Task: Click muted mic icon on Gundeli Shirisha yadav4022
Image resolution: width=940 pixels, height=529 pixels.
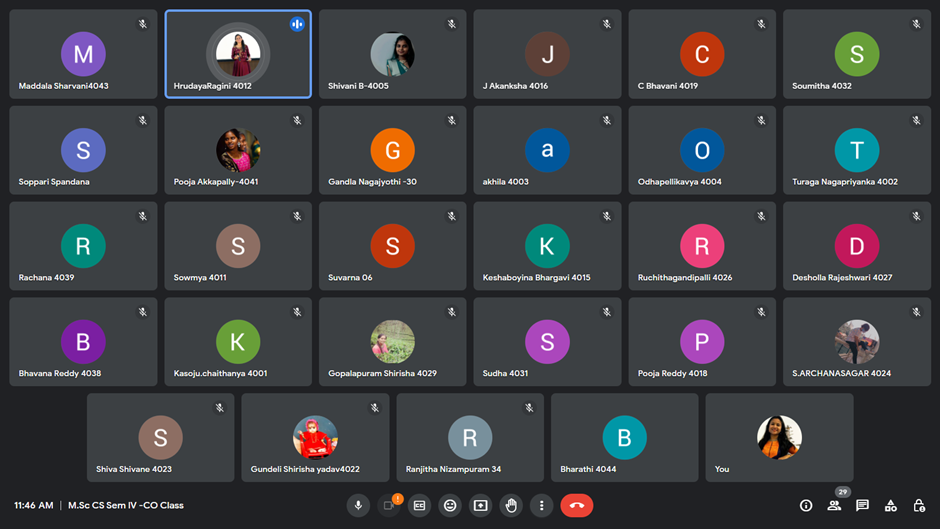Action: 374,408
